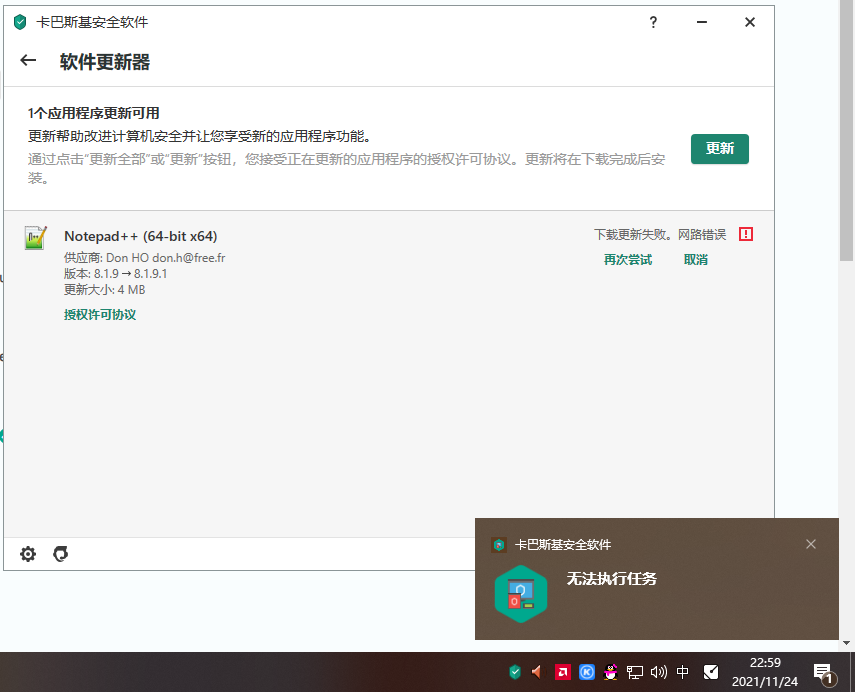Click the version text 8.1.9 → 8.1.9.1
Screen dimensions: 855x692
(x=116, y=274)
